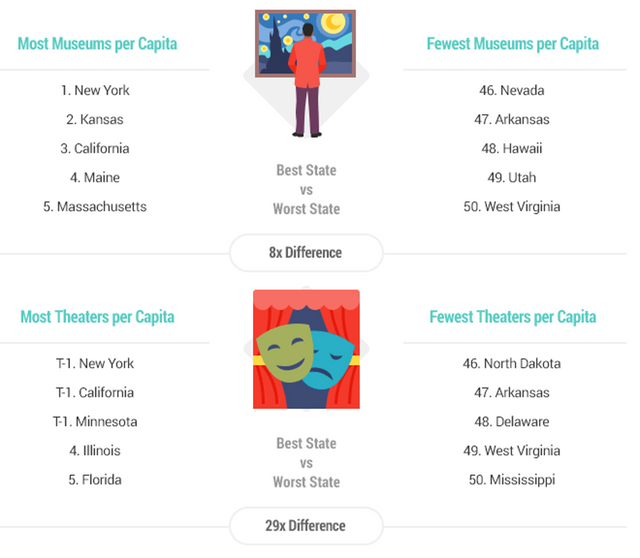The width and height of the screenshot is (640, 558).
Task: Open the "Most Museums per Capita" heading
Action: (98, 44)
